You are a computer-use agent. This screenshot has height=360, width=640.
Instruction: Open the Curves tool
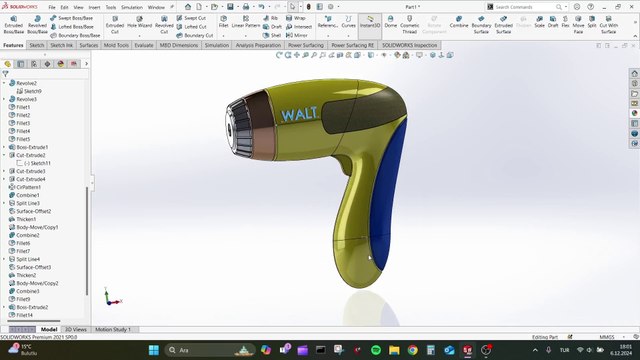348,22
